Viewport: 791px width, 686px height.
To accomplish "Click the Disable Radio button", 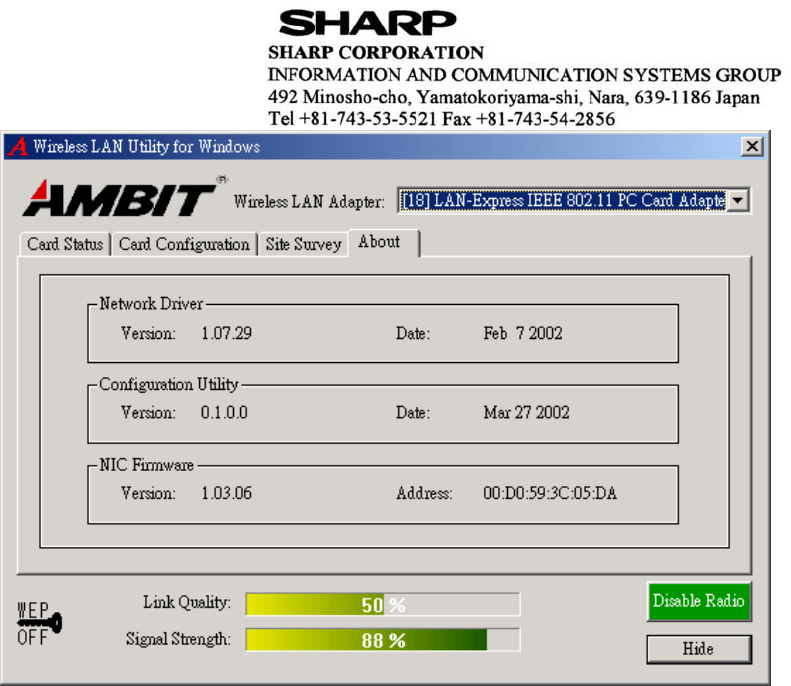I will [699, 601].
